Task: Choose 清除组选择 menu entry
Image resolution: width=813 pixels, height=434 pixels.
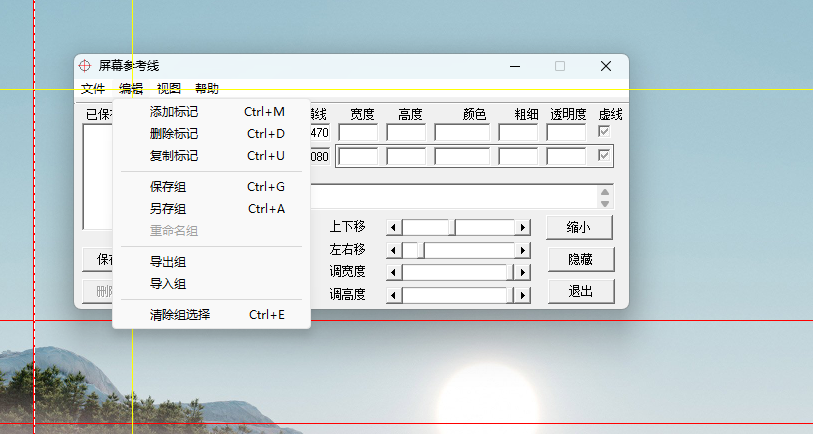Action: pos(212,315)
